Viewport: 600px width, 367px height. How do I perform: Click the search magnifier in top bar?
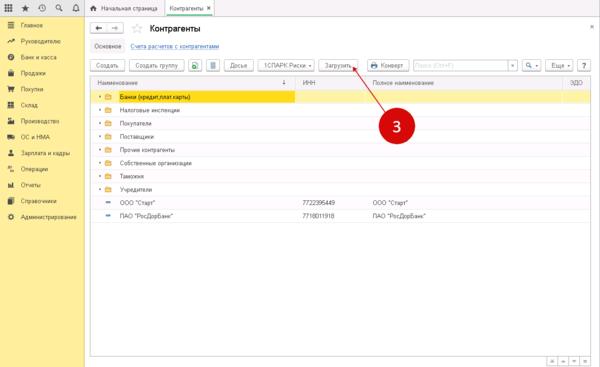[x=59, y=8]
